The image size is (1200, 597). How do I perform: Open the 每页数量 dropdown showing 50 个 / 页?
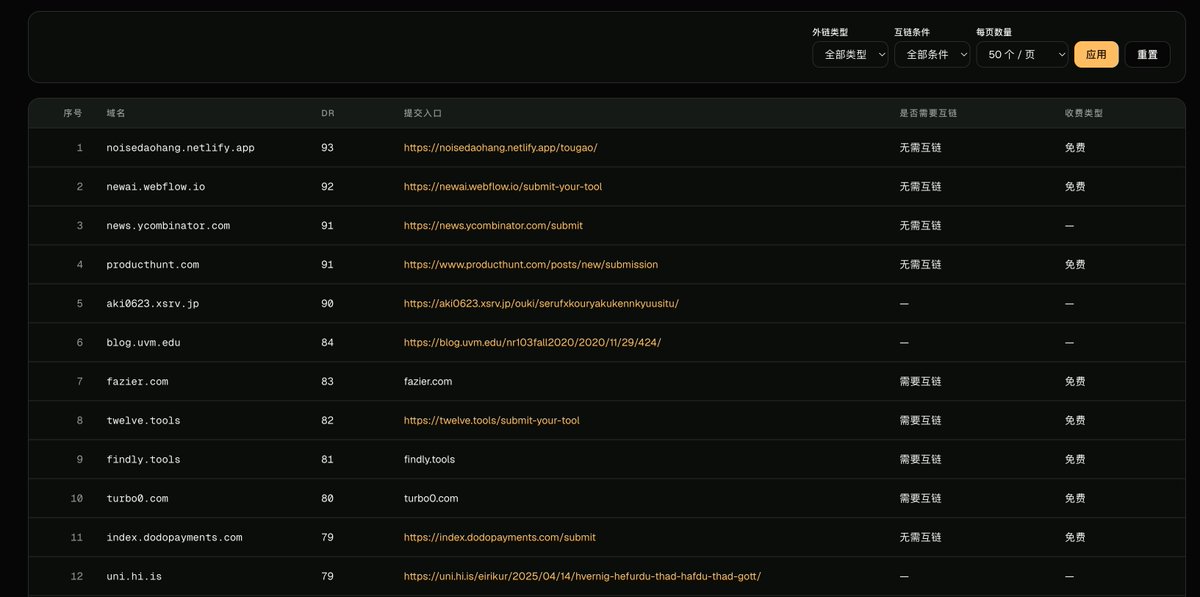point(1022,55)
